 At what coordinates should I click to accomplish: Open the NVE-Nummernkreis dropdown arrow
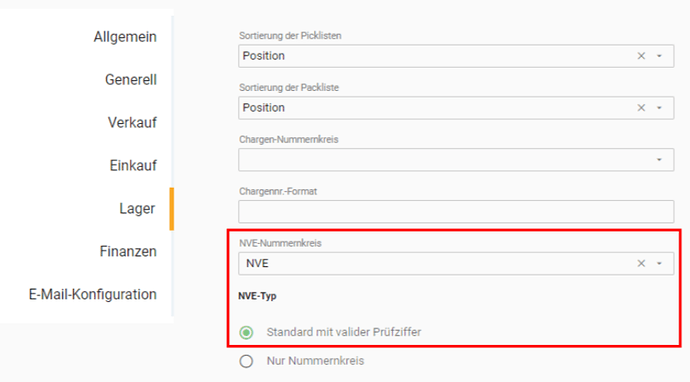click(x=659, y=264)
